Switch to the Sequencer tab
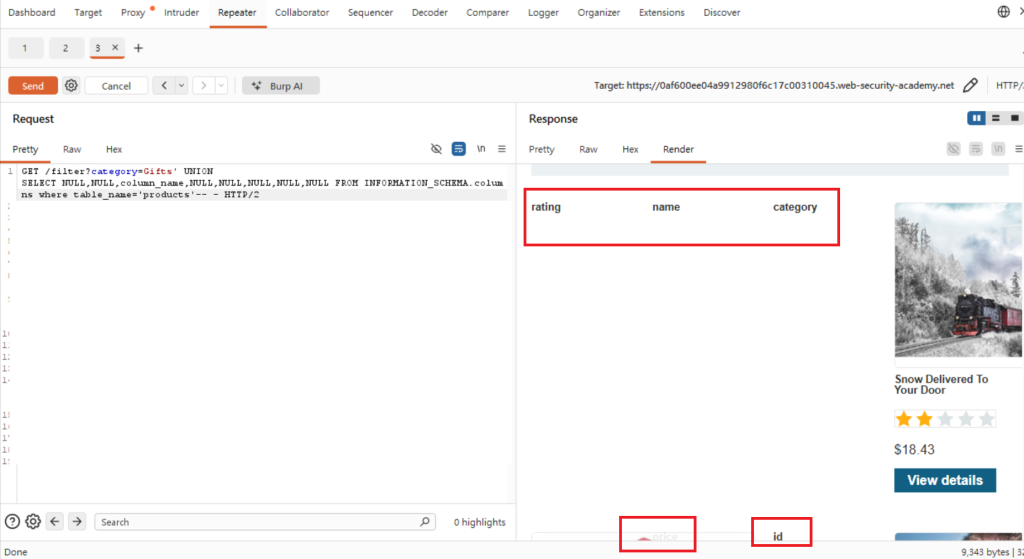This screenshot has width=1024, height=559. 370,12
